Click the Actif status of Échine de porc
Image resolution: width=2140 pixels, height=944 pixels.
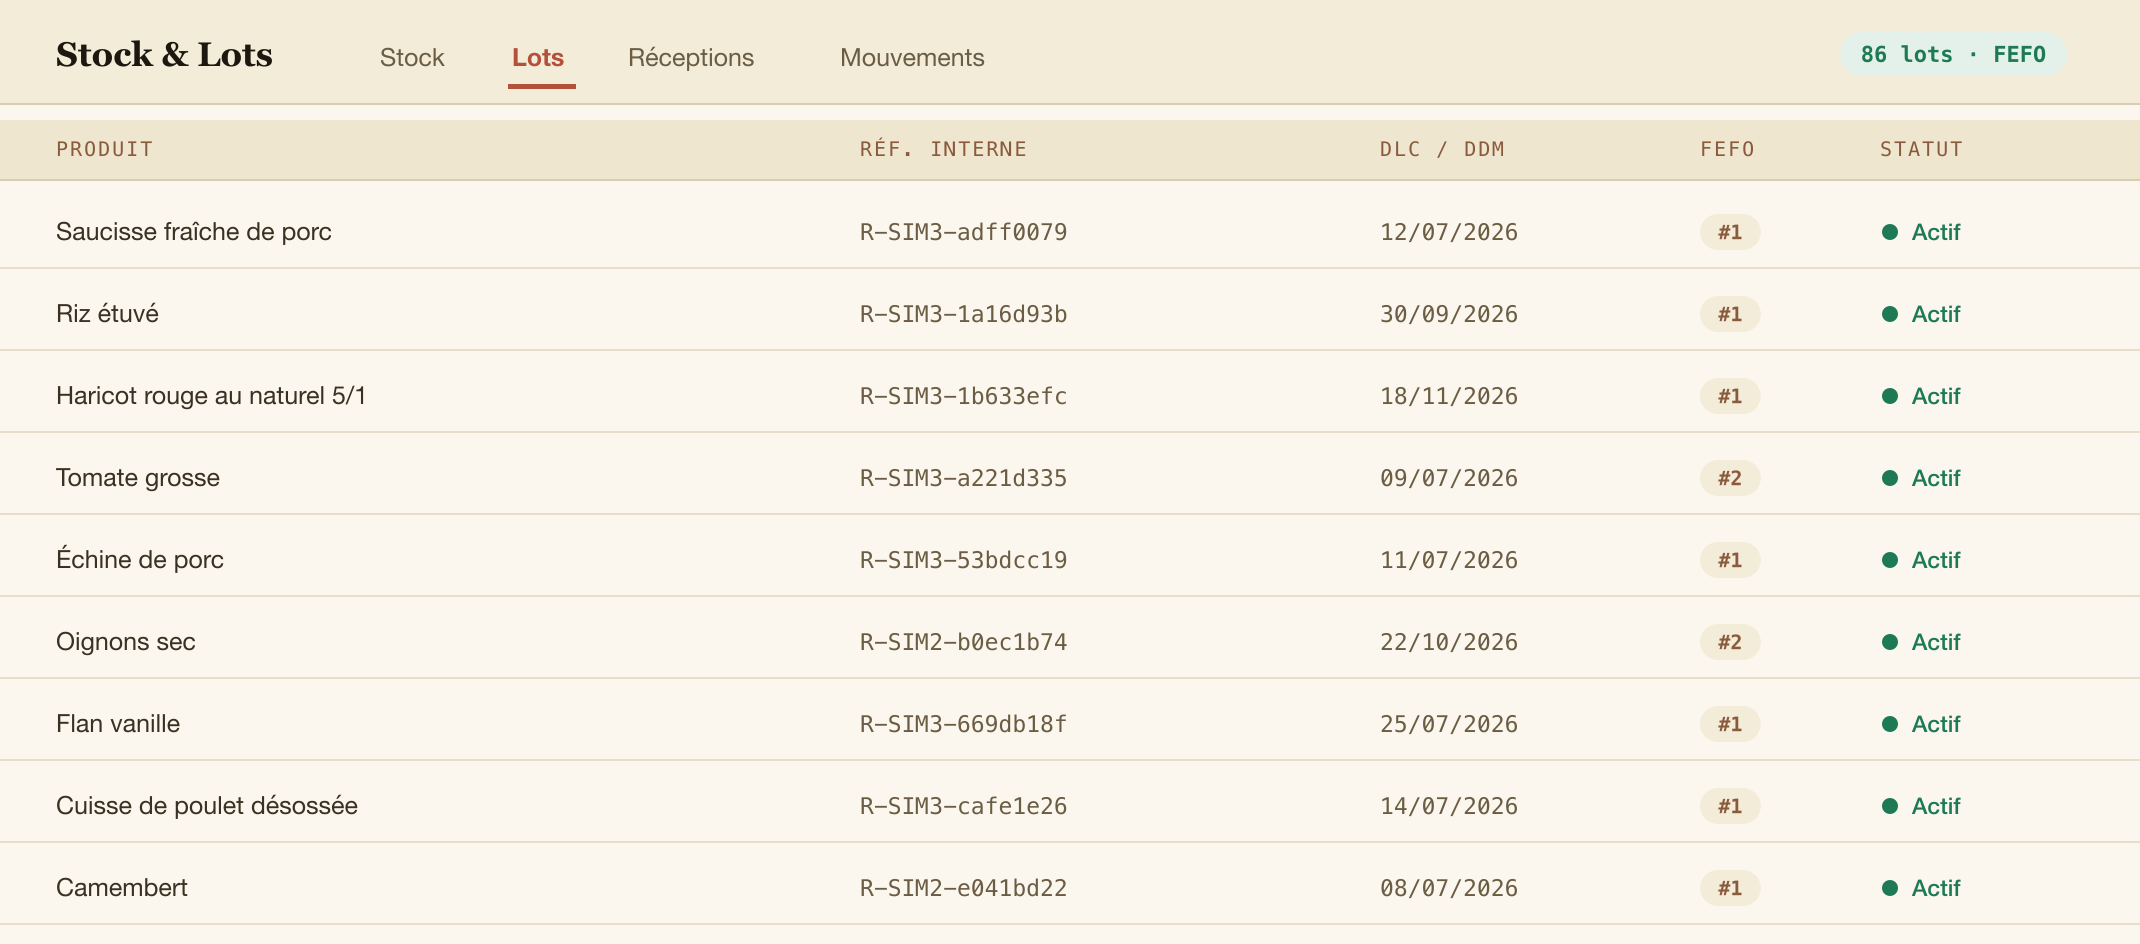point(1921,560)
